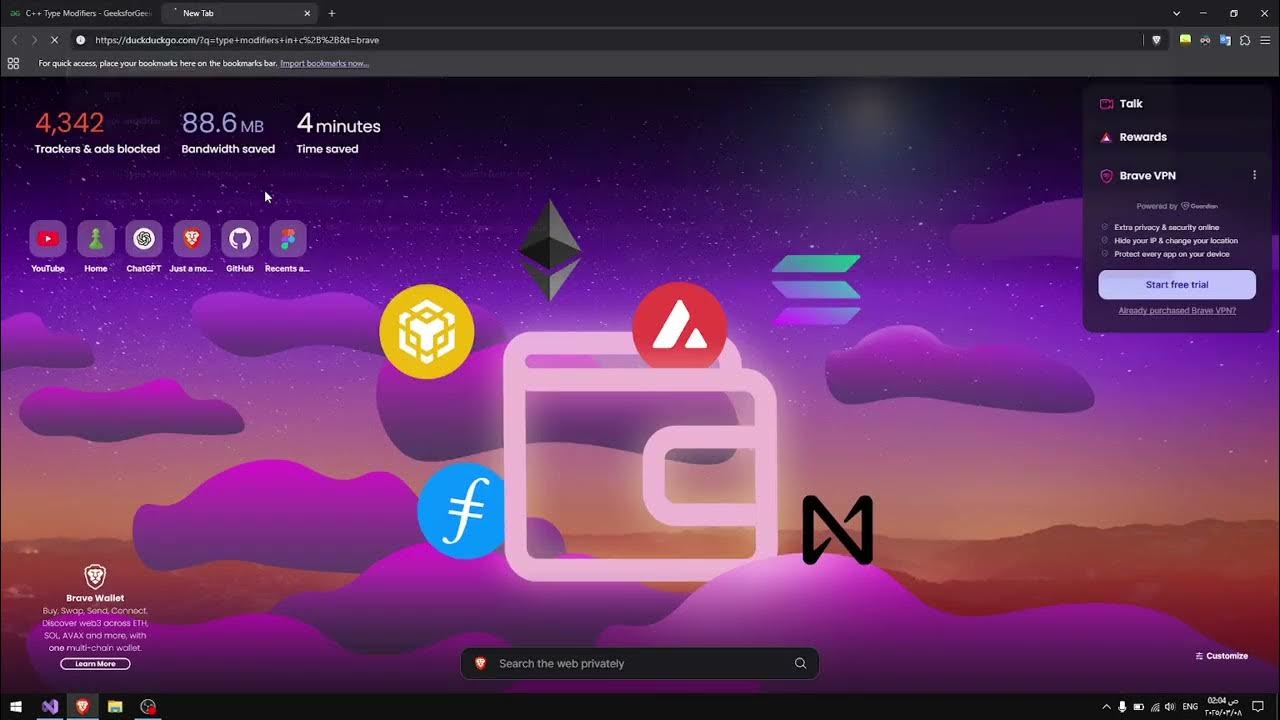This screenshot has width=1280, height=720.
Task: Stop loading the page with X button
Action: 54,40
